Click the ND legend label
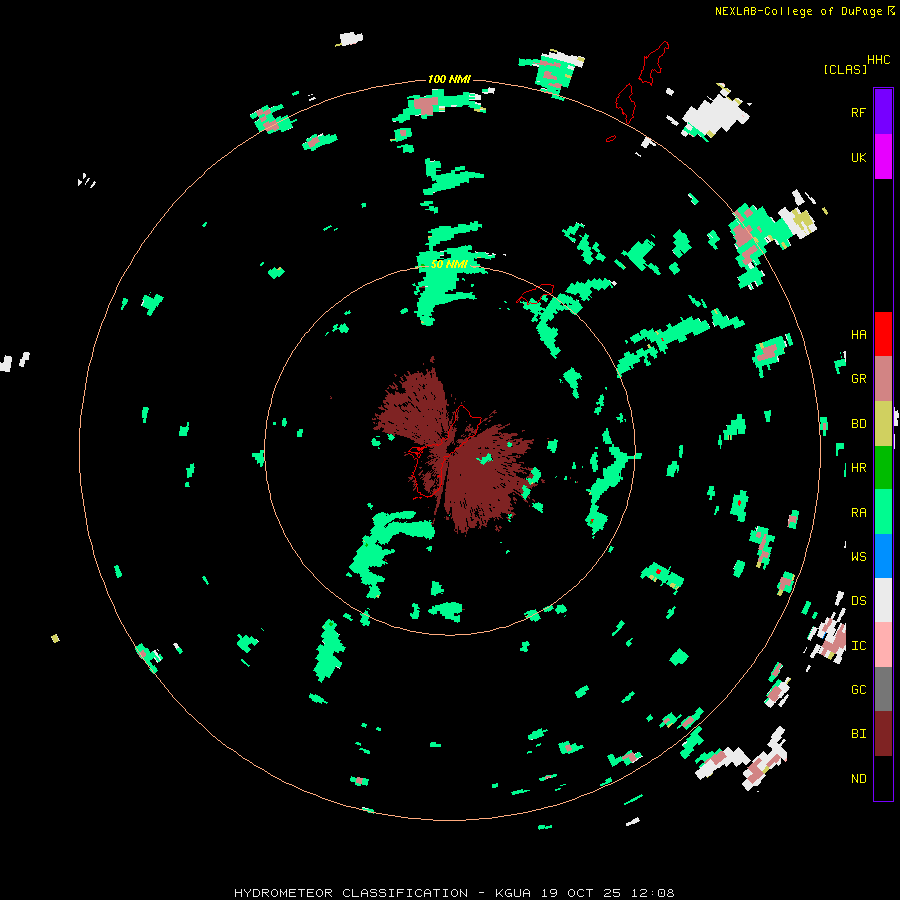Screen dimensions: 900x900 [858, 779]
